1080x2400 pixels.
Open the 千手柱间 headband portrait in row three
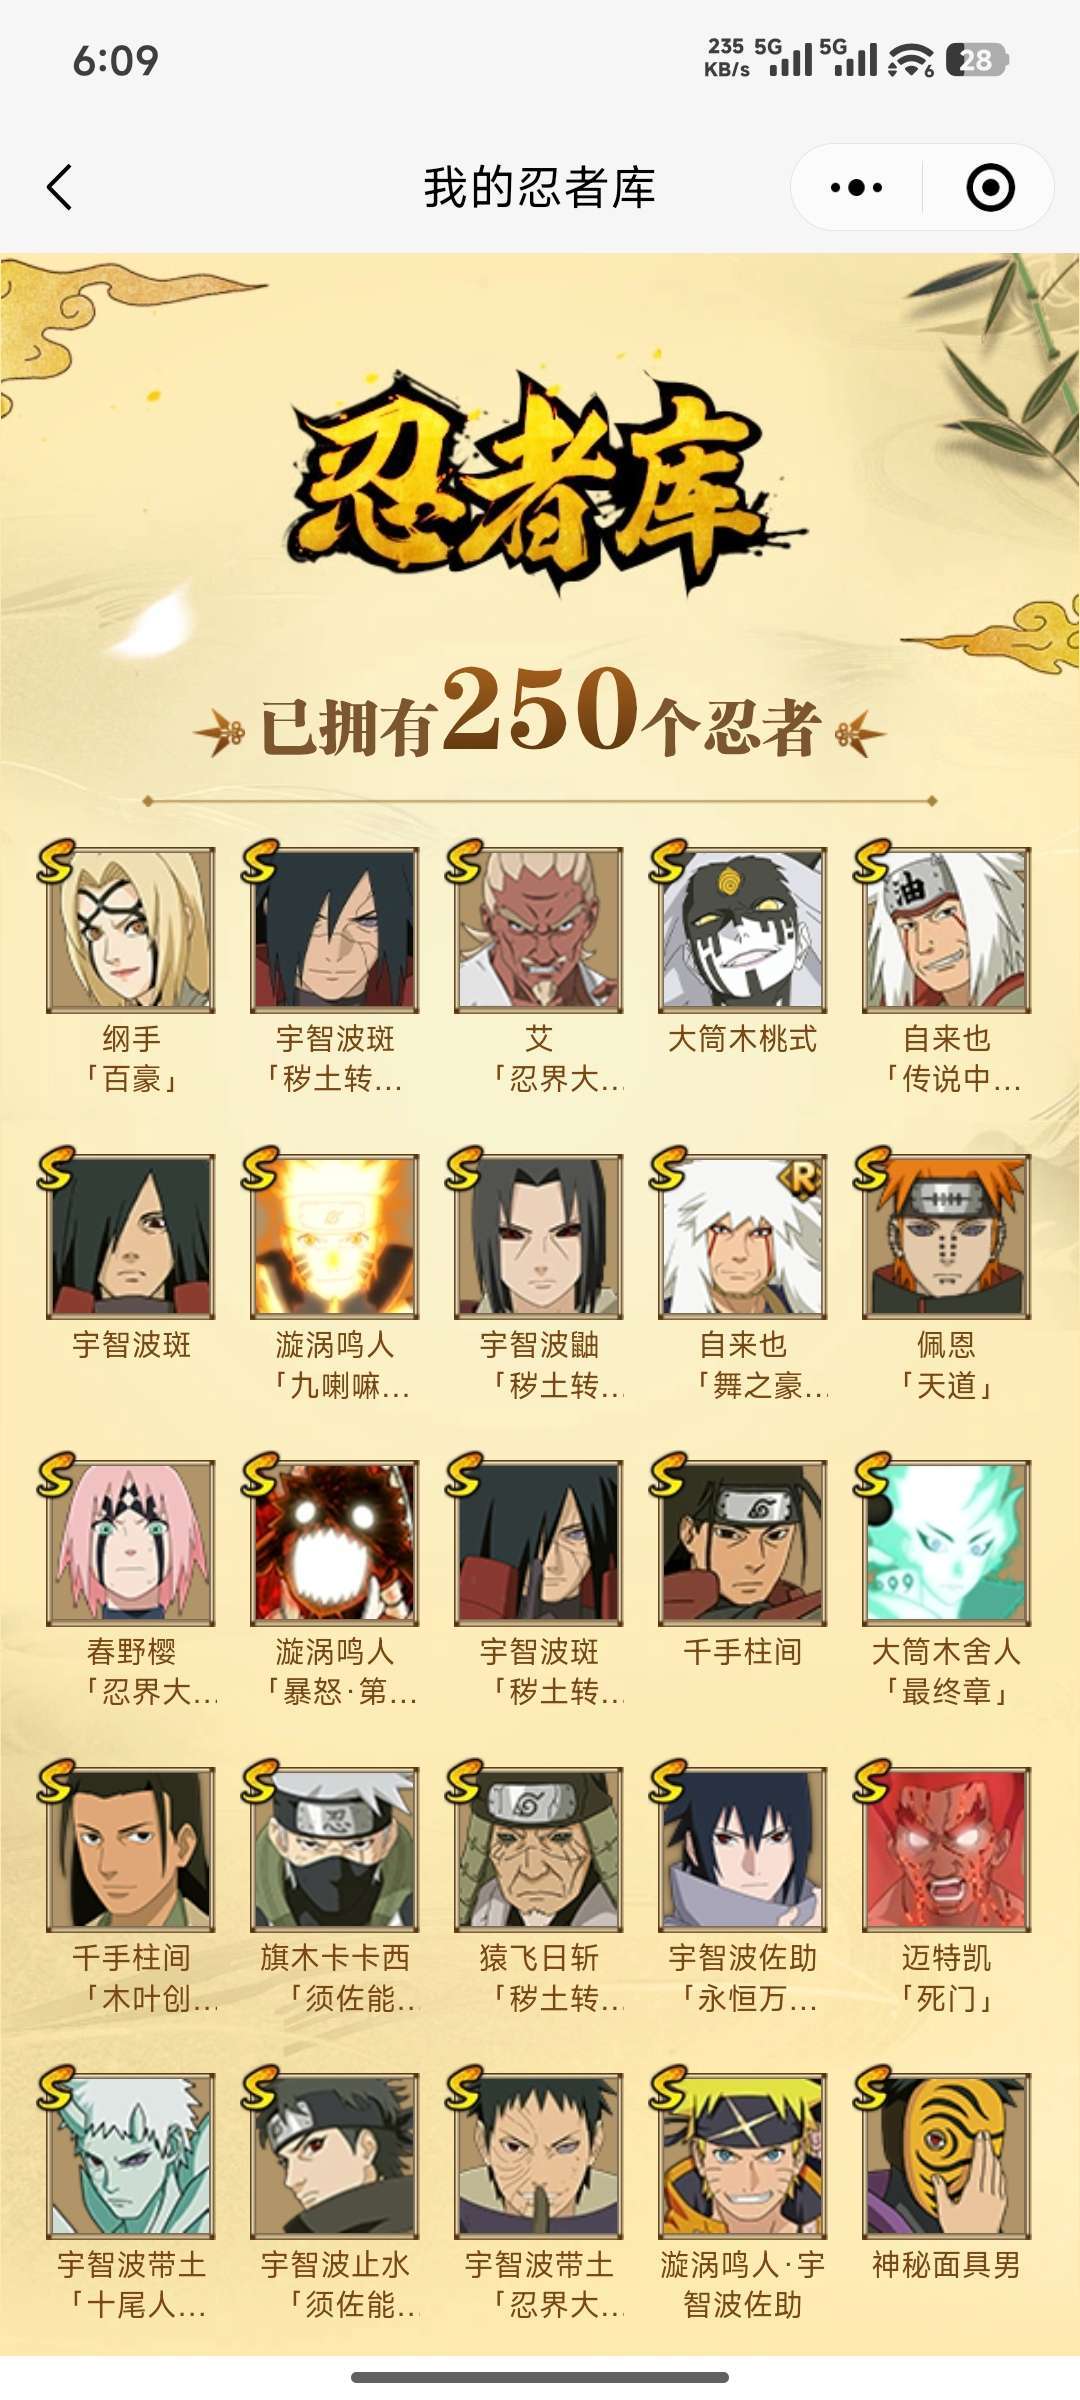click(743, 1542)
